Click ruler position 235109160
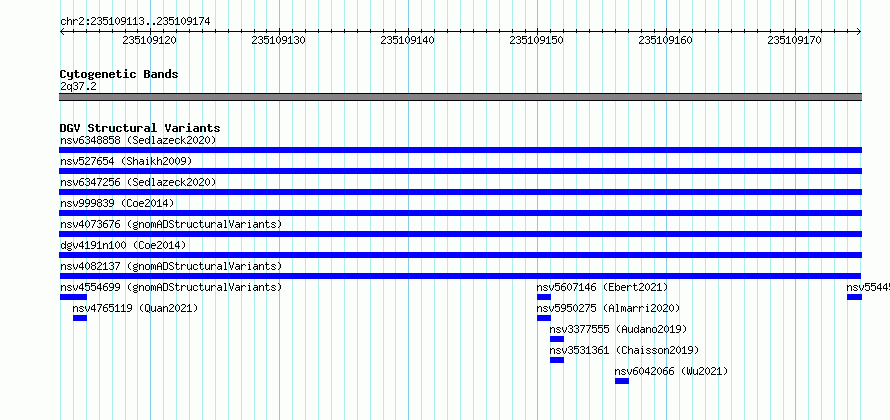The image size is (890, 420). tap(665, 40)
